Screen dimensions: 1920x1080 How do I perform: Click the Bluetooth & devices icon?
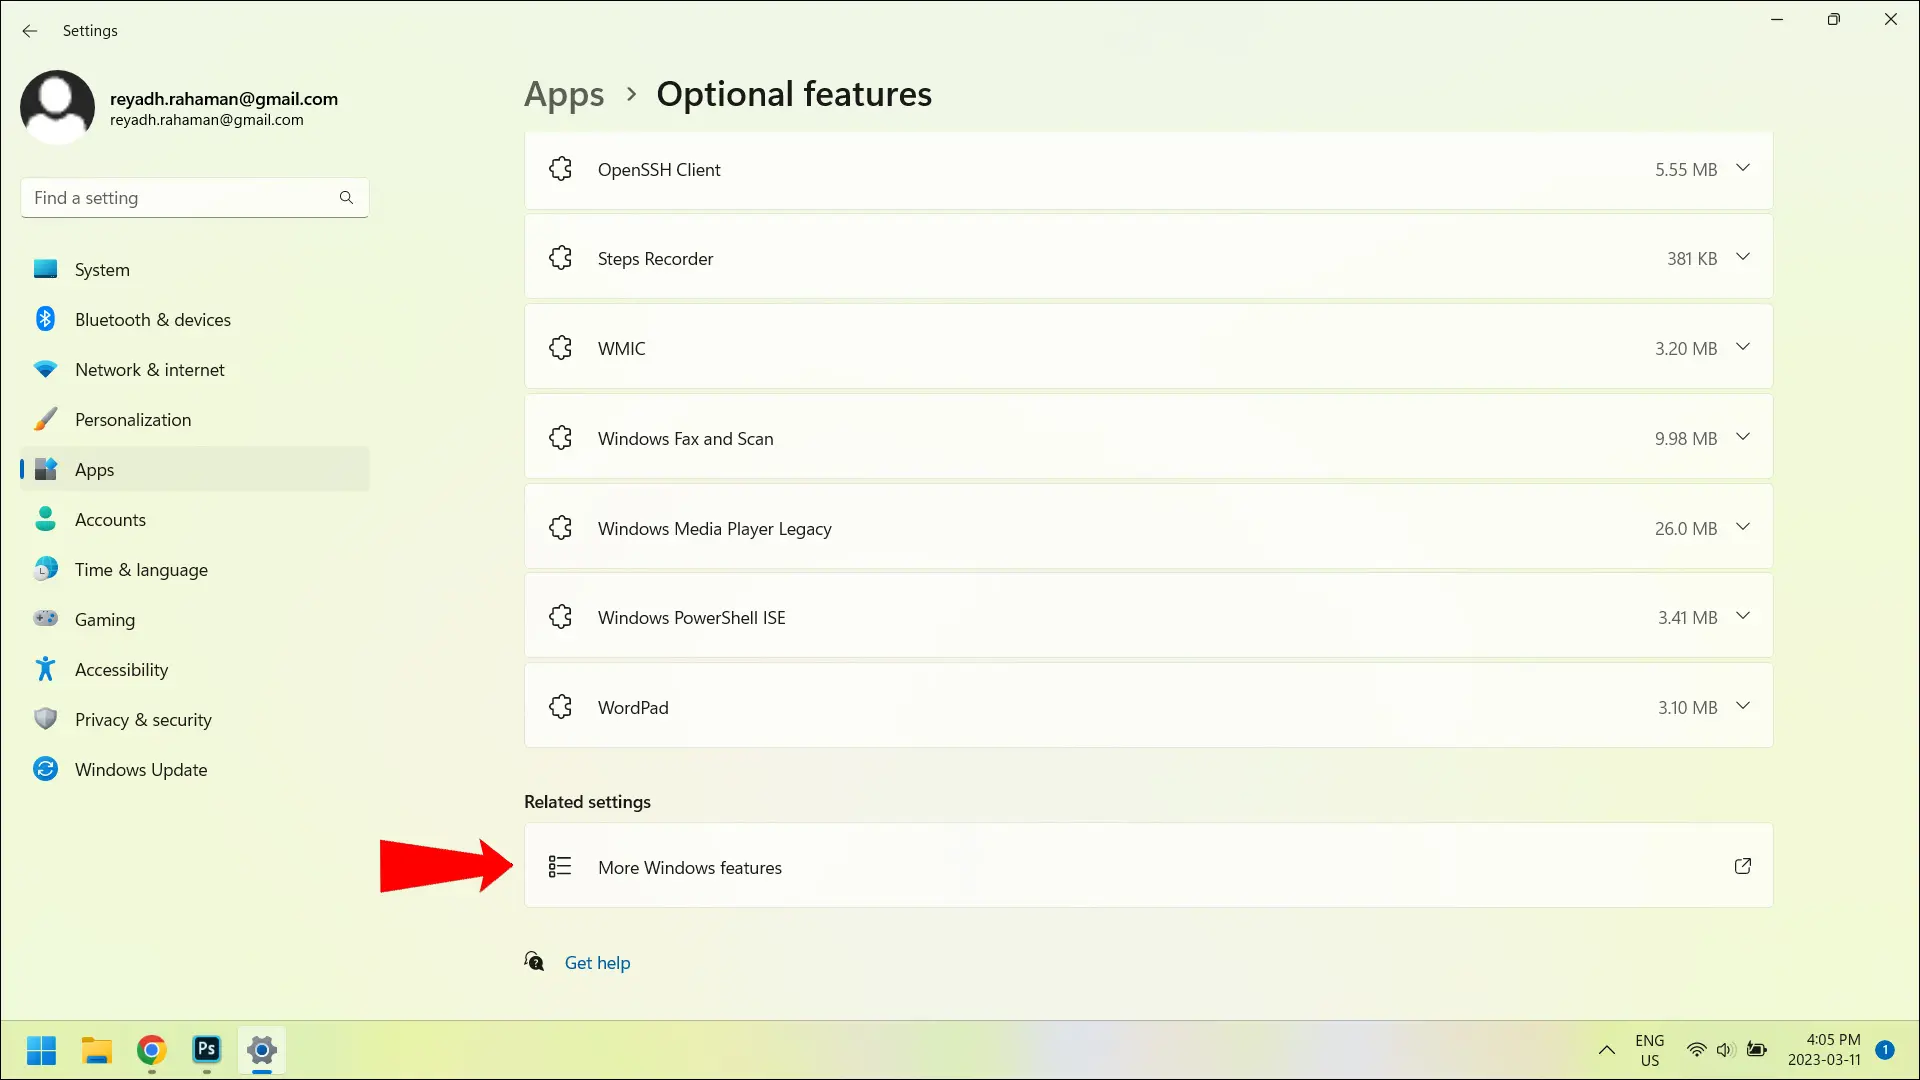click(46, 318)
